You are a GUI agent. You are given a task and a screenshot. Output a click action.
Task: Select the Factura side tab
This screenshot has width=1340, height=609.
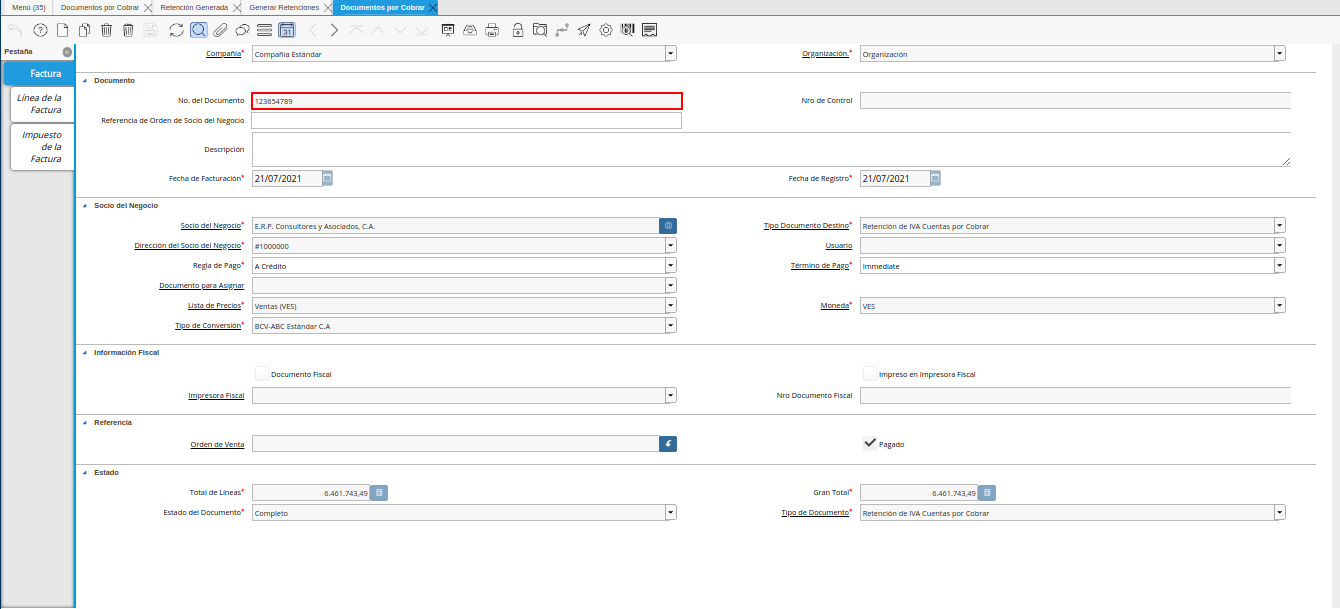pos(39,73)
